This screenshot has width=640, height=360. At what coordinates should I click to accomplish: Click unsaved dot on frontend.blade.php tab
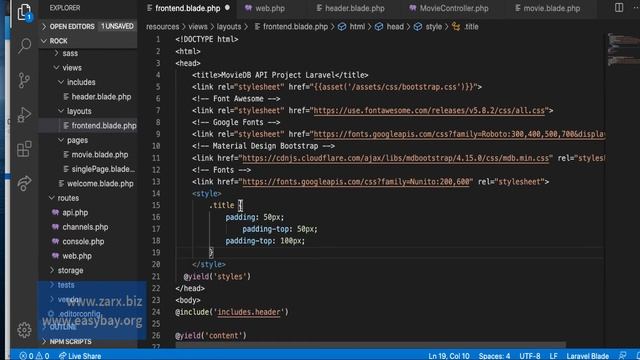pos(227,8)
